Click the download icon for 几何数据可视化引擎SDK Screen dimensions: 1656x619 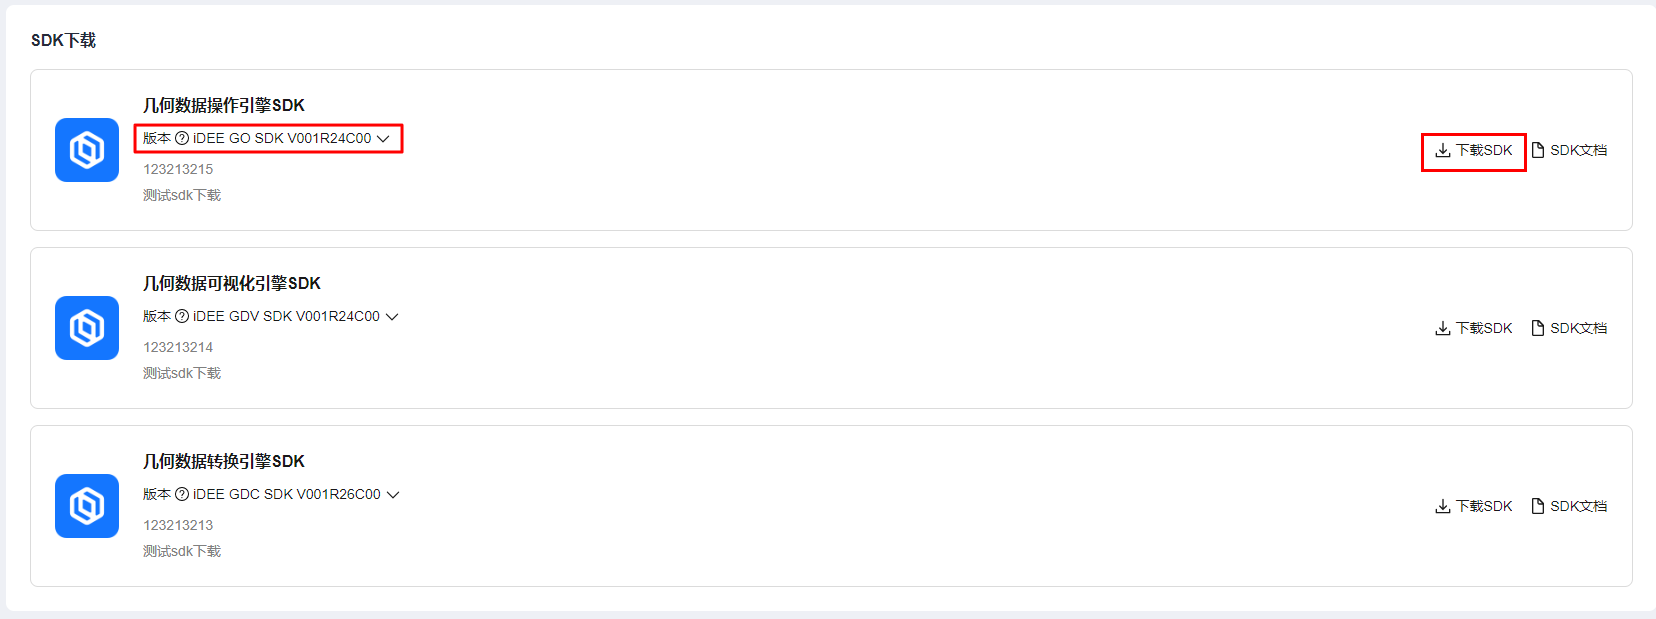(x=1443, y=328)
